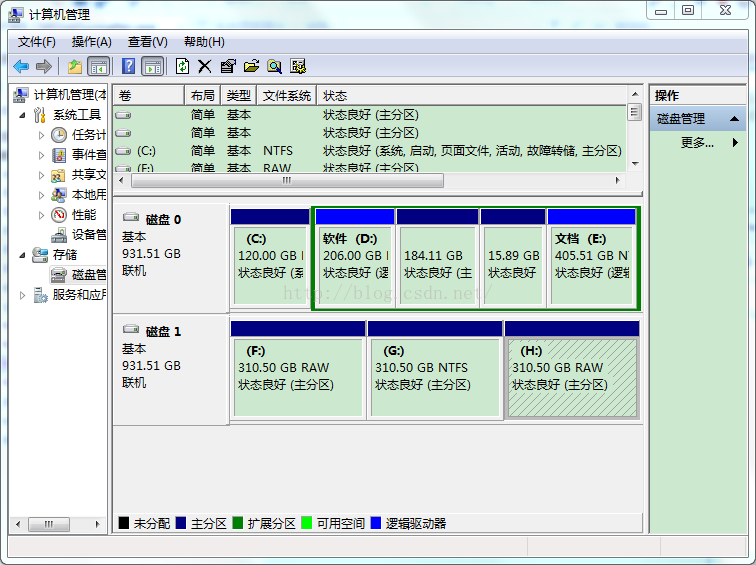Image resolution: width=756 pixels, height=565 pixels.
Task: Select the (C:) NTFS row in volume list
Action: [370, 151]
